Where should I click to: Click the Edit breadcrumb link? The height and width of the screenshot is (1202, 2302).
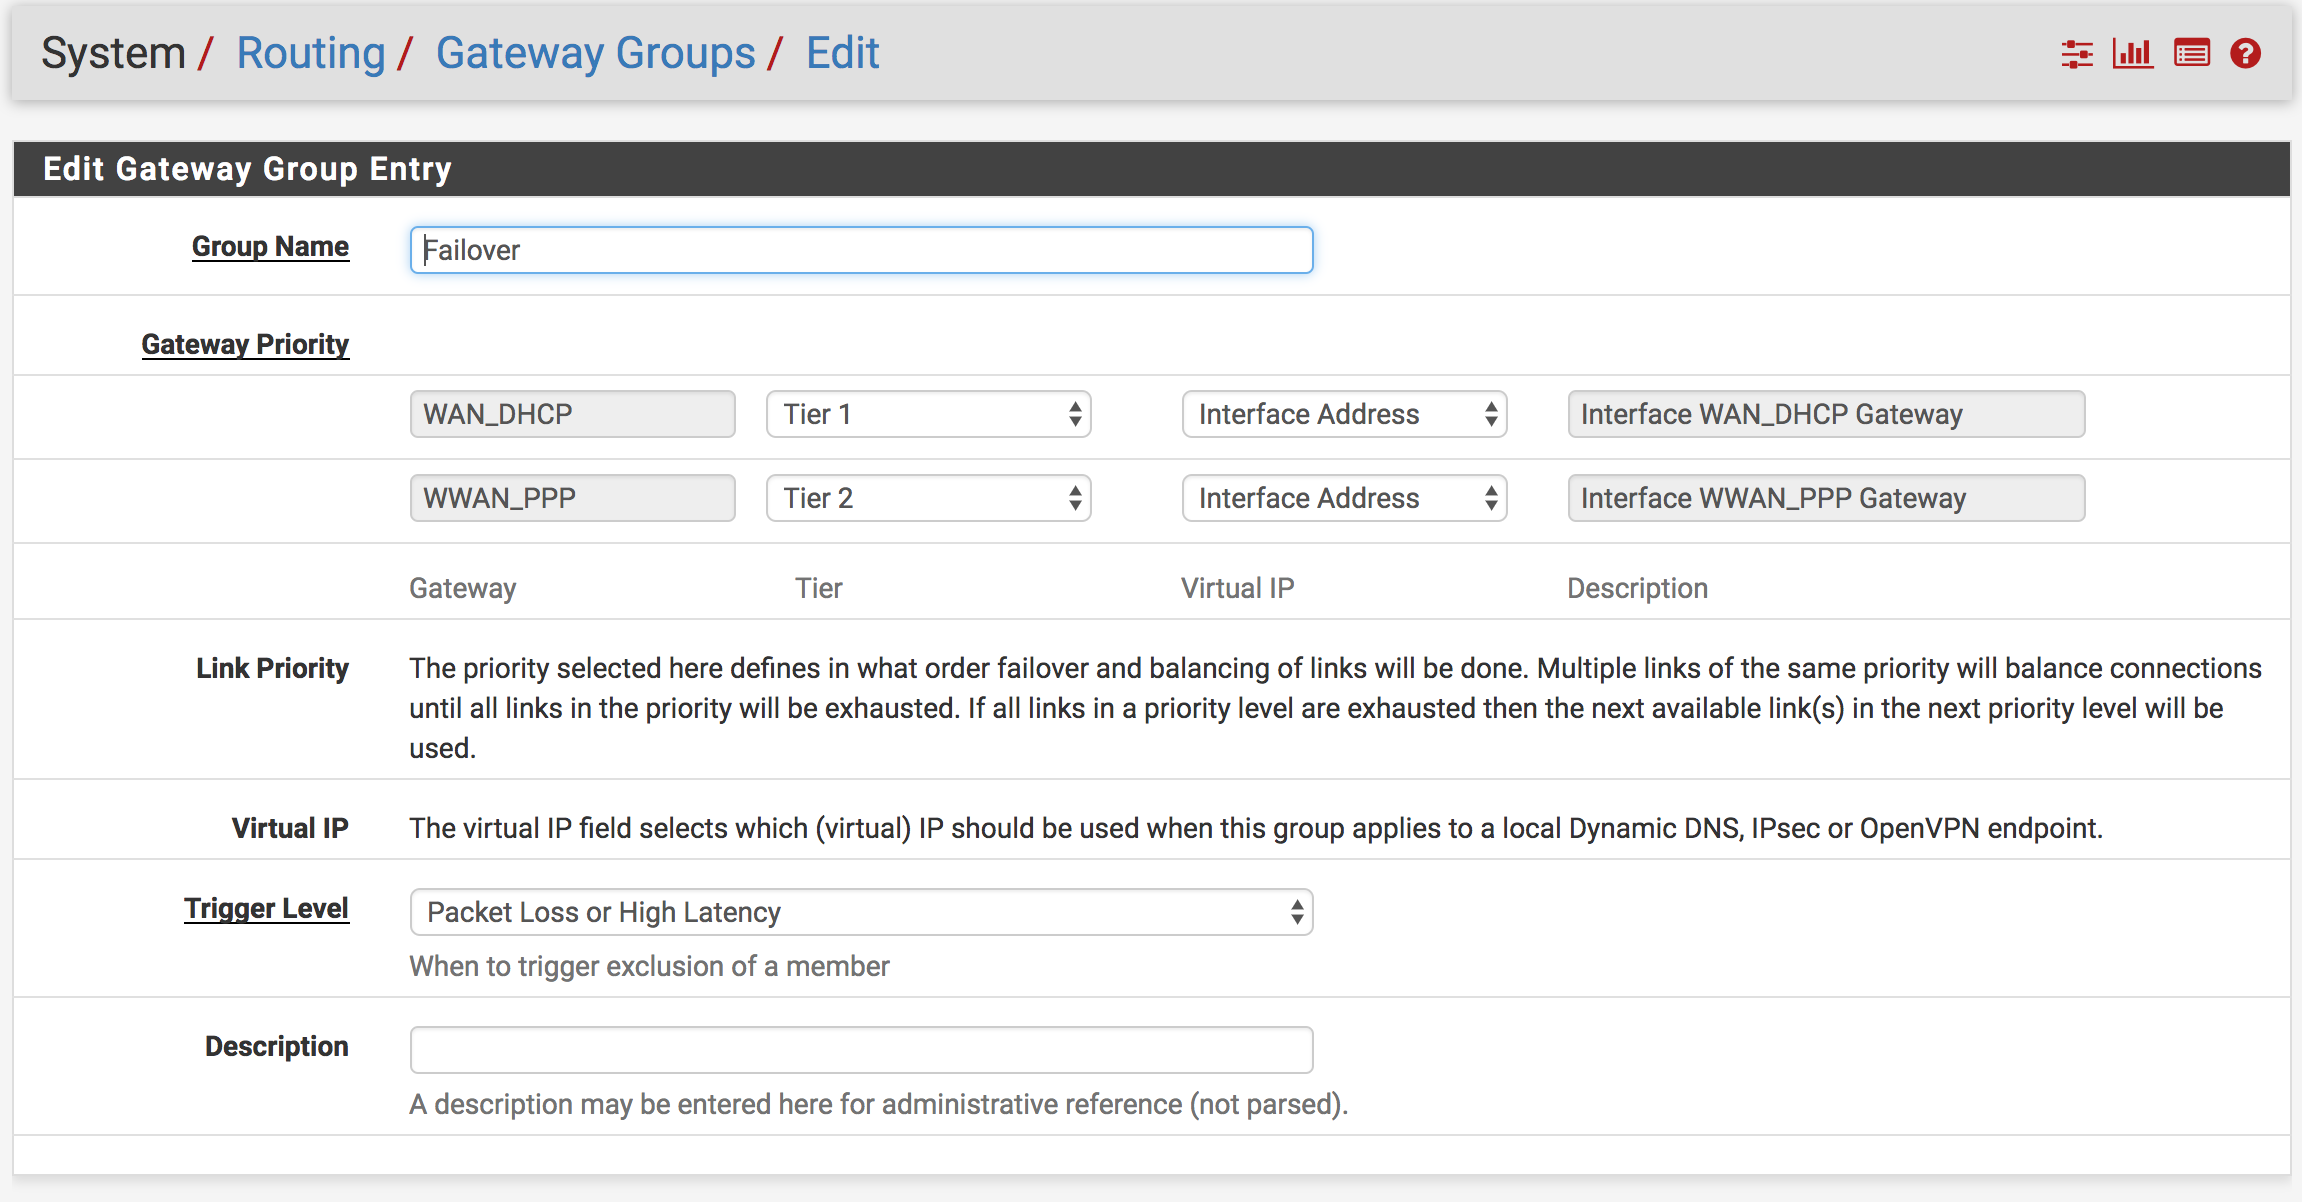click(x=842, y=53)
